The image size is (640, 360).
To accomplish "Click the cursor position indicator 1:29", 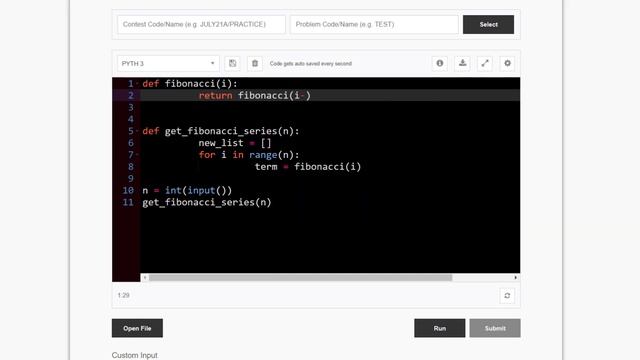I will (123, 295).
